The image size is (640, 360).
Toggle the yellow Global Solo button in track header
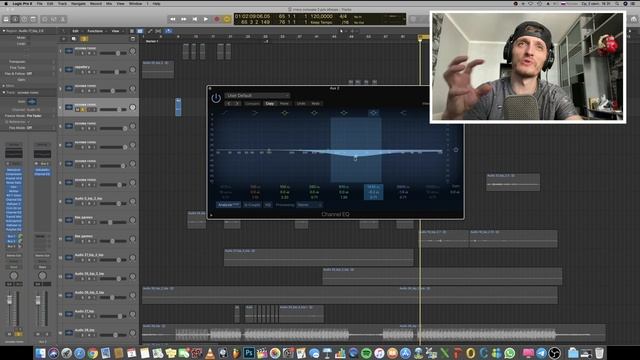(x=84, y=39)
